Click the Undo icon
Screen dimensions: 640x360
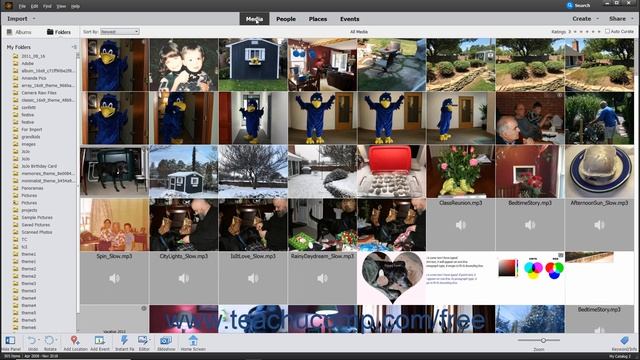(x=32, y=340)
